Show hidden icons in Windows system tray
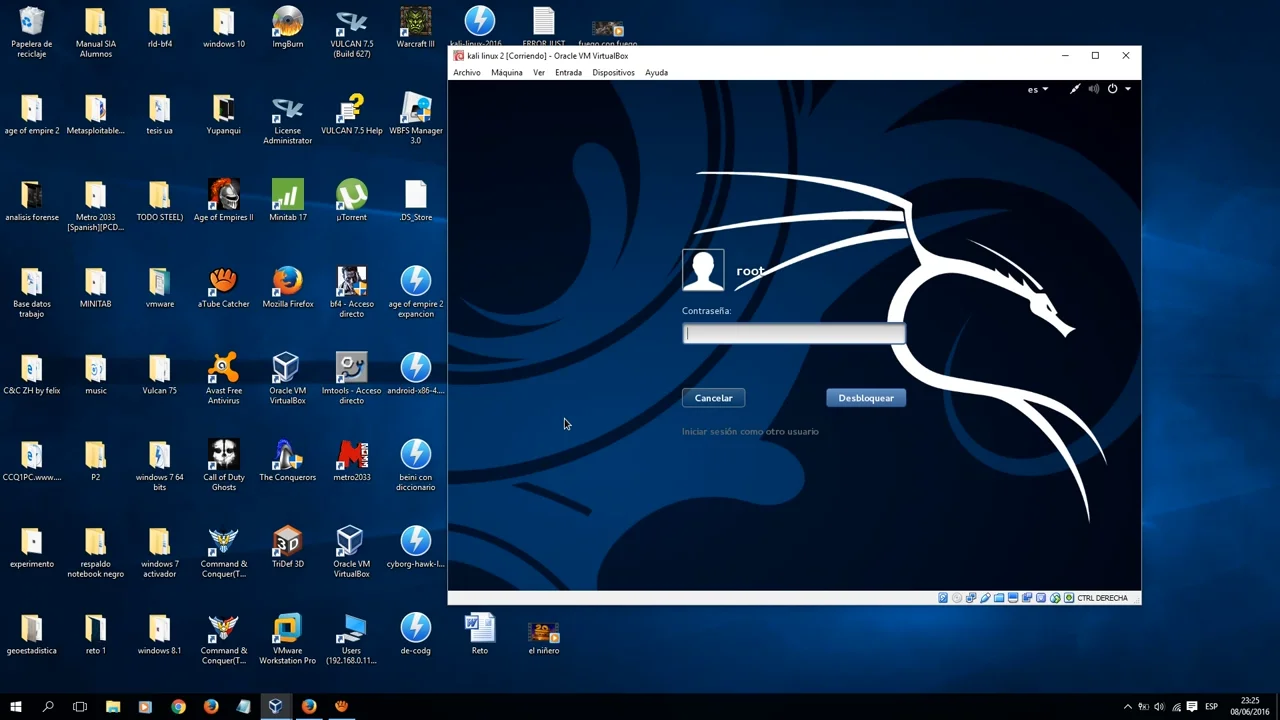Viewport: 1280px width, 720px height. click(x=1128, y=707)
